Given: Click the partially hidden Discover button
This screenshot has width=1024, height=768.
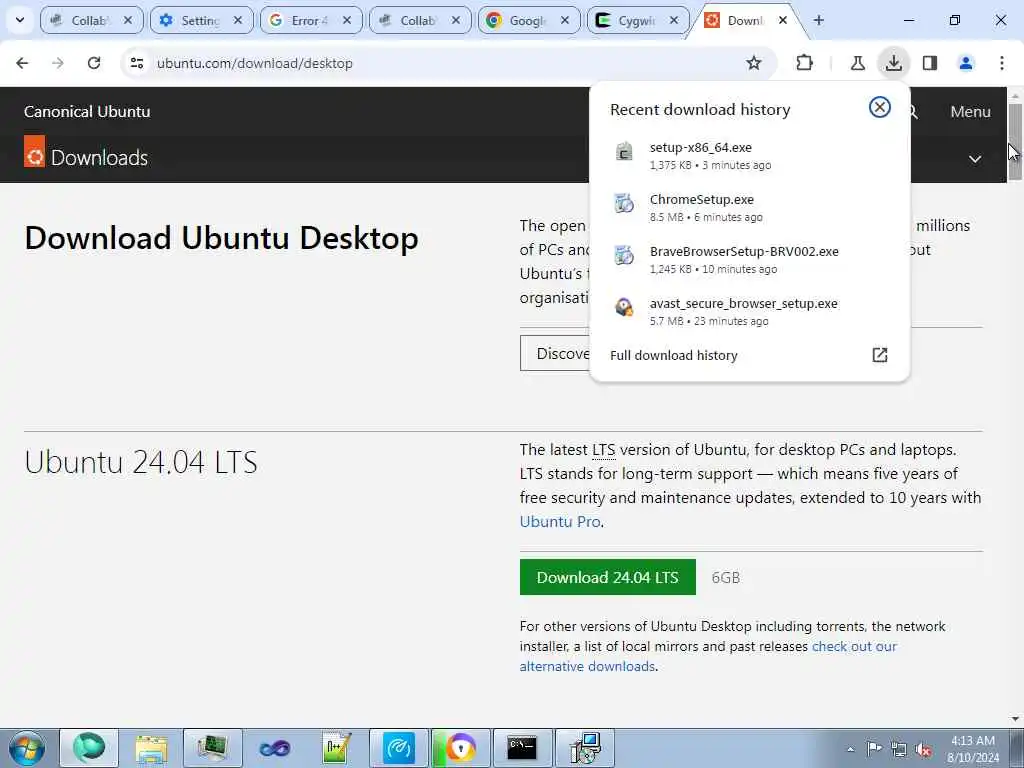Looking at the screenshot, I should pyautogui.click(x=555, y=353).
